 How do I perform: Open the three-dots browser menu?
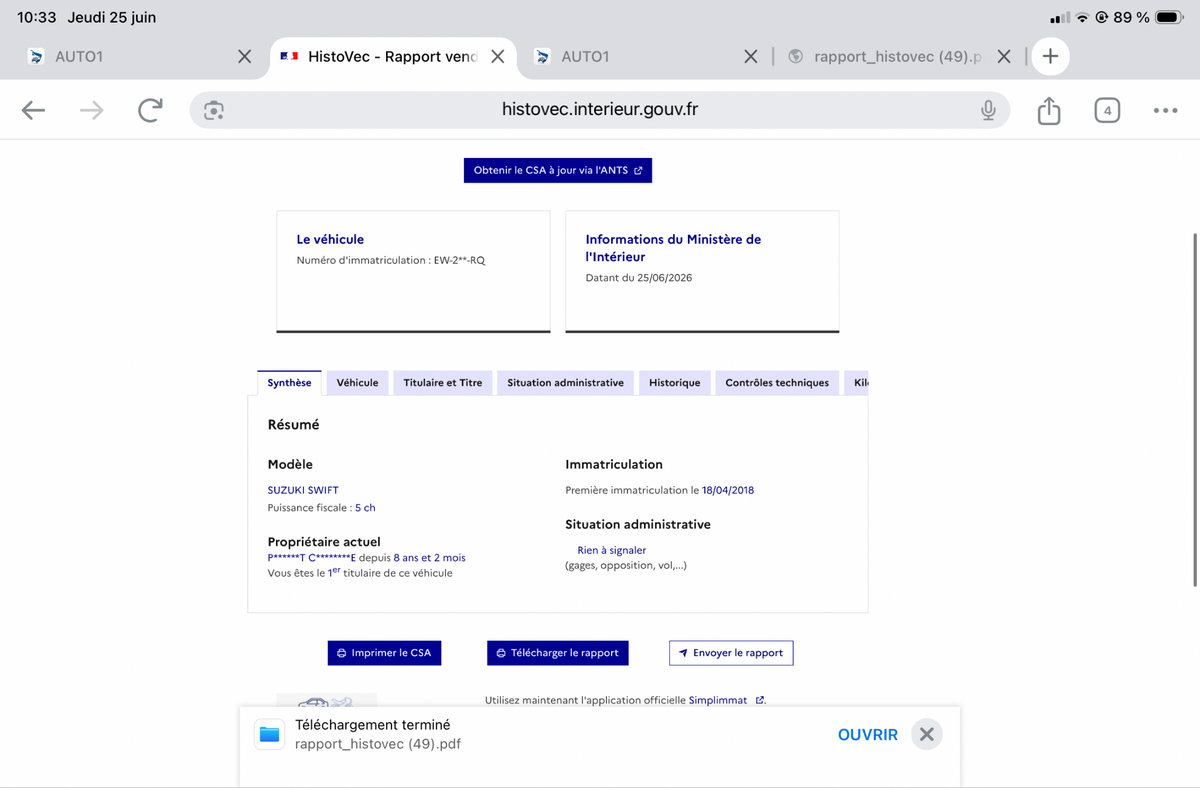click(1165, 110)
